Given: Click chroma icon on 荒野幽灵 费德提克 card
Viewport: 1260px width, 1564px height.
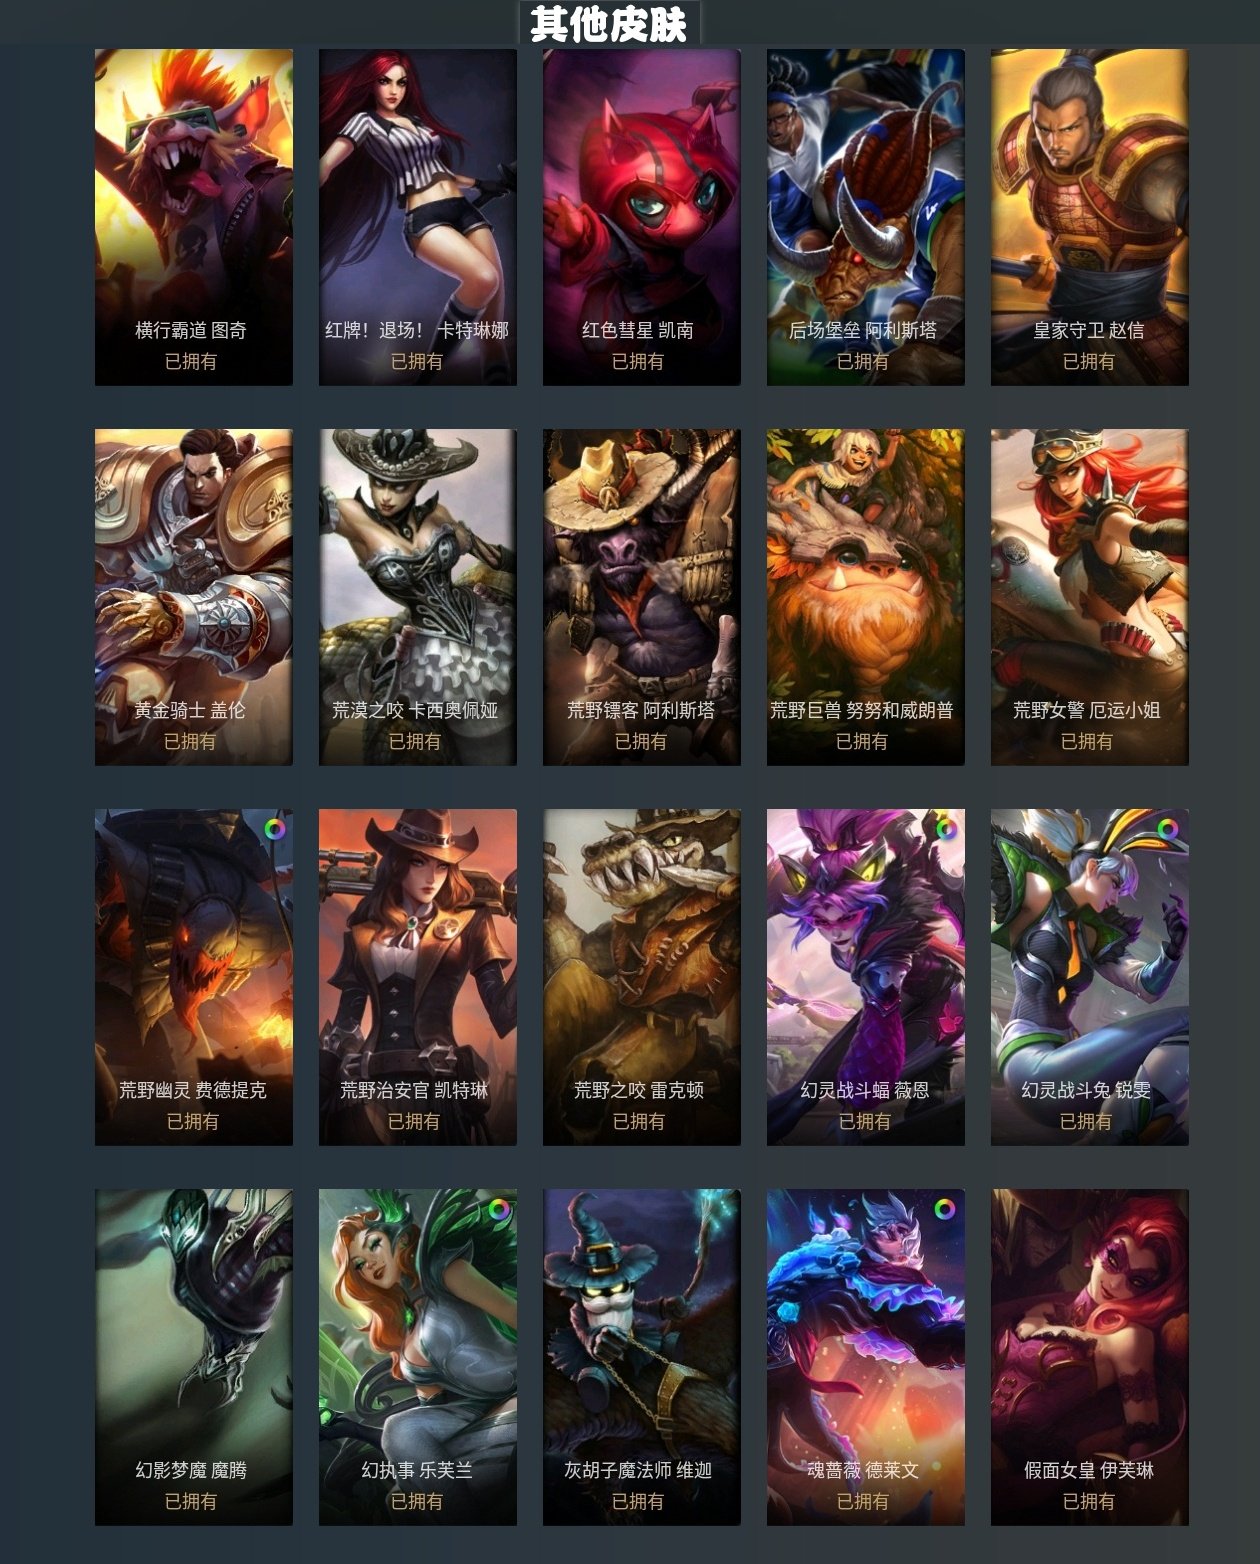Looking at the screenshot, I should [274, 829].
